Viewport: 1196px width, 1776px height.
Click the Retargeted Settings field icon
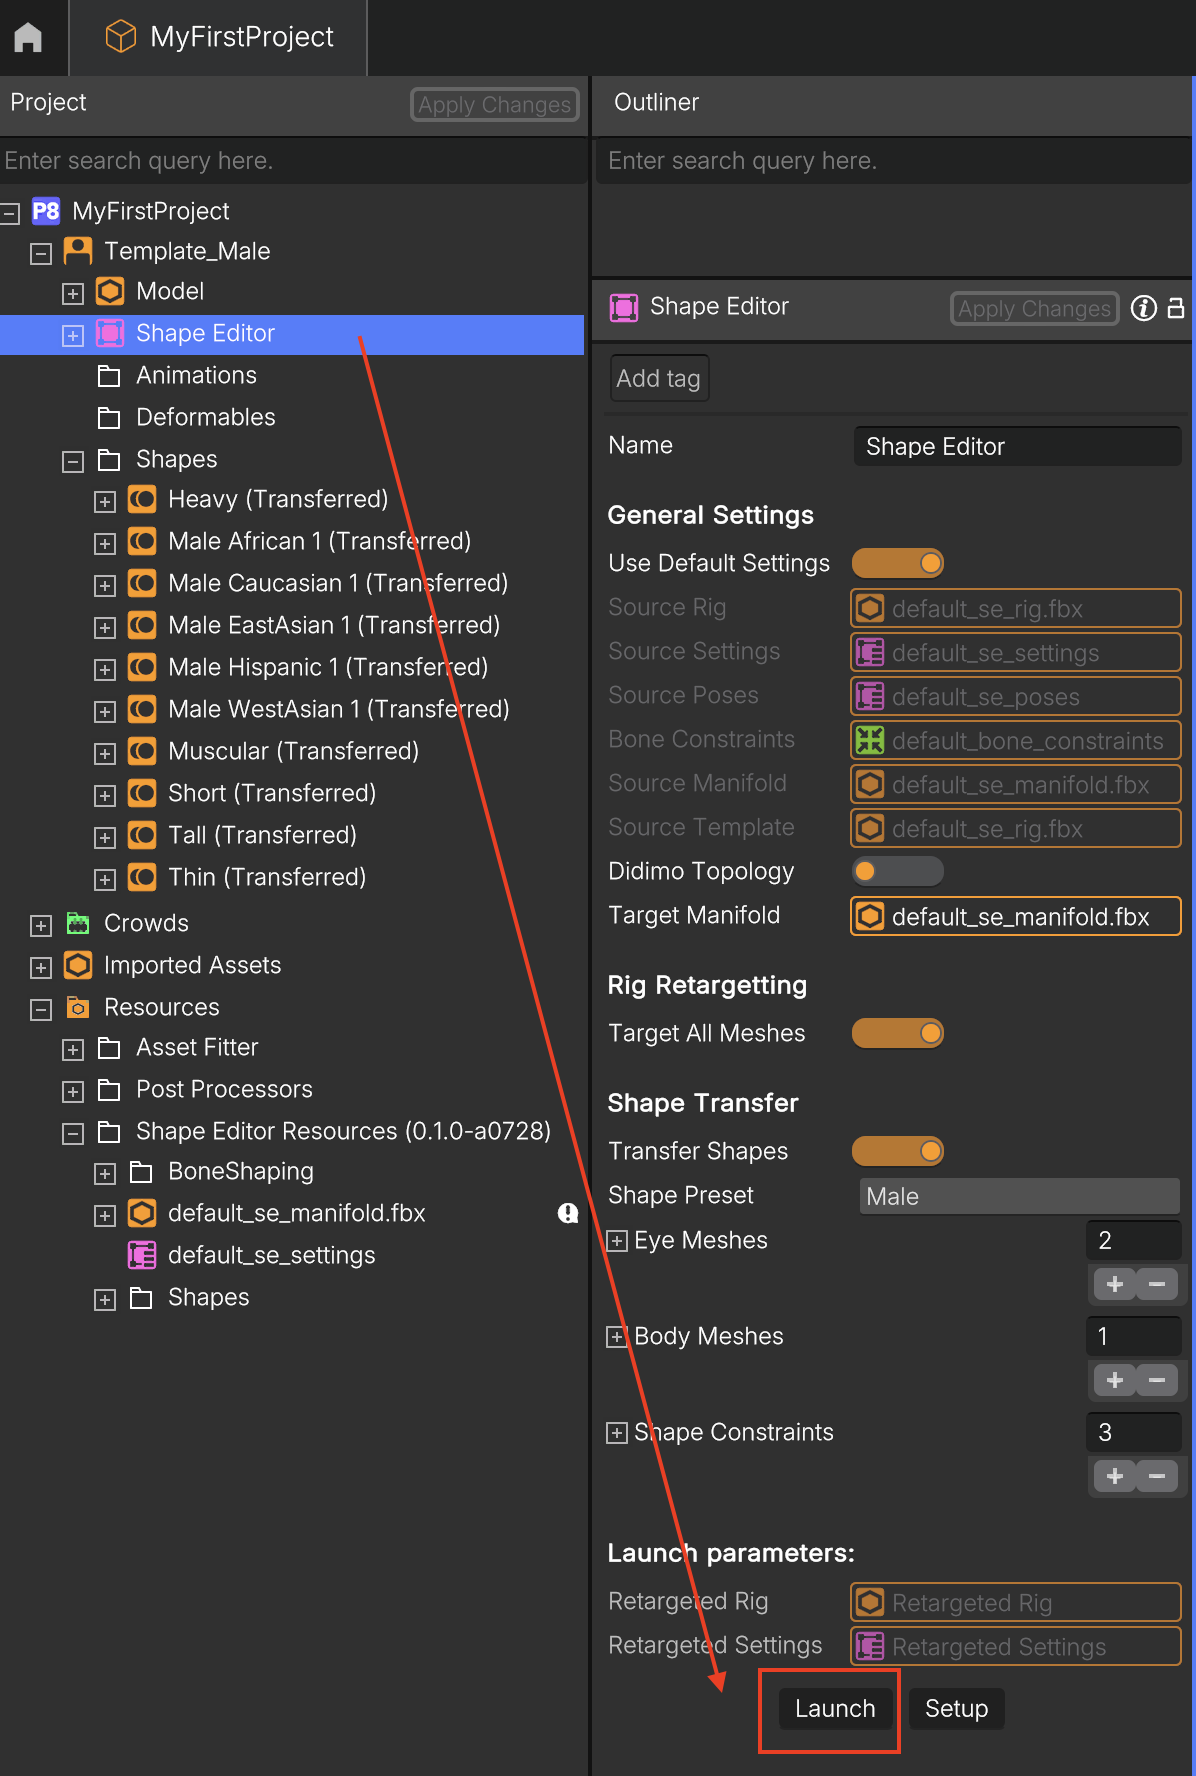pyautogui.click(x=870, y=1646)
